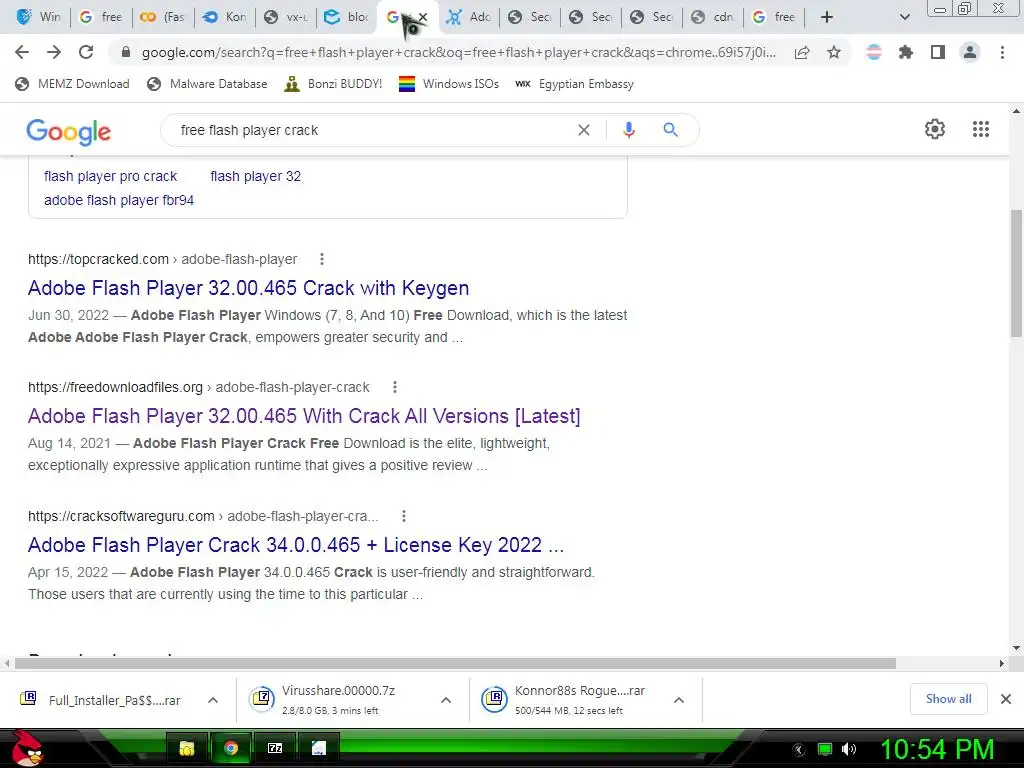Screen dimensions: 1024x768
Task: Open a new browser tab
Action: [827, 17]
